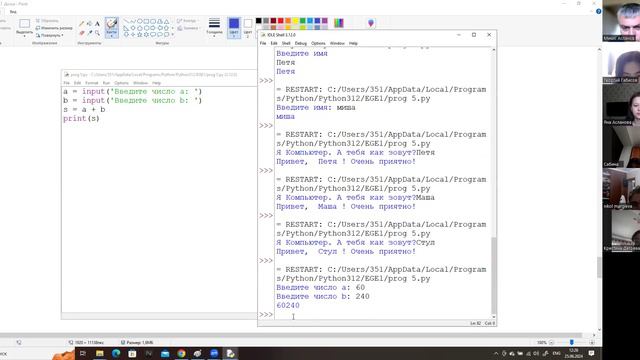Open Paint 3D from the ribbon
The width and height of the screenshot is (640, 360).
pos(371,23)
